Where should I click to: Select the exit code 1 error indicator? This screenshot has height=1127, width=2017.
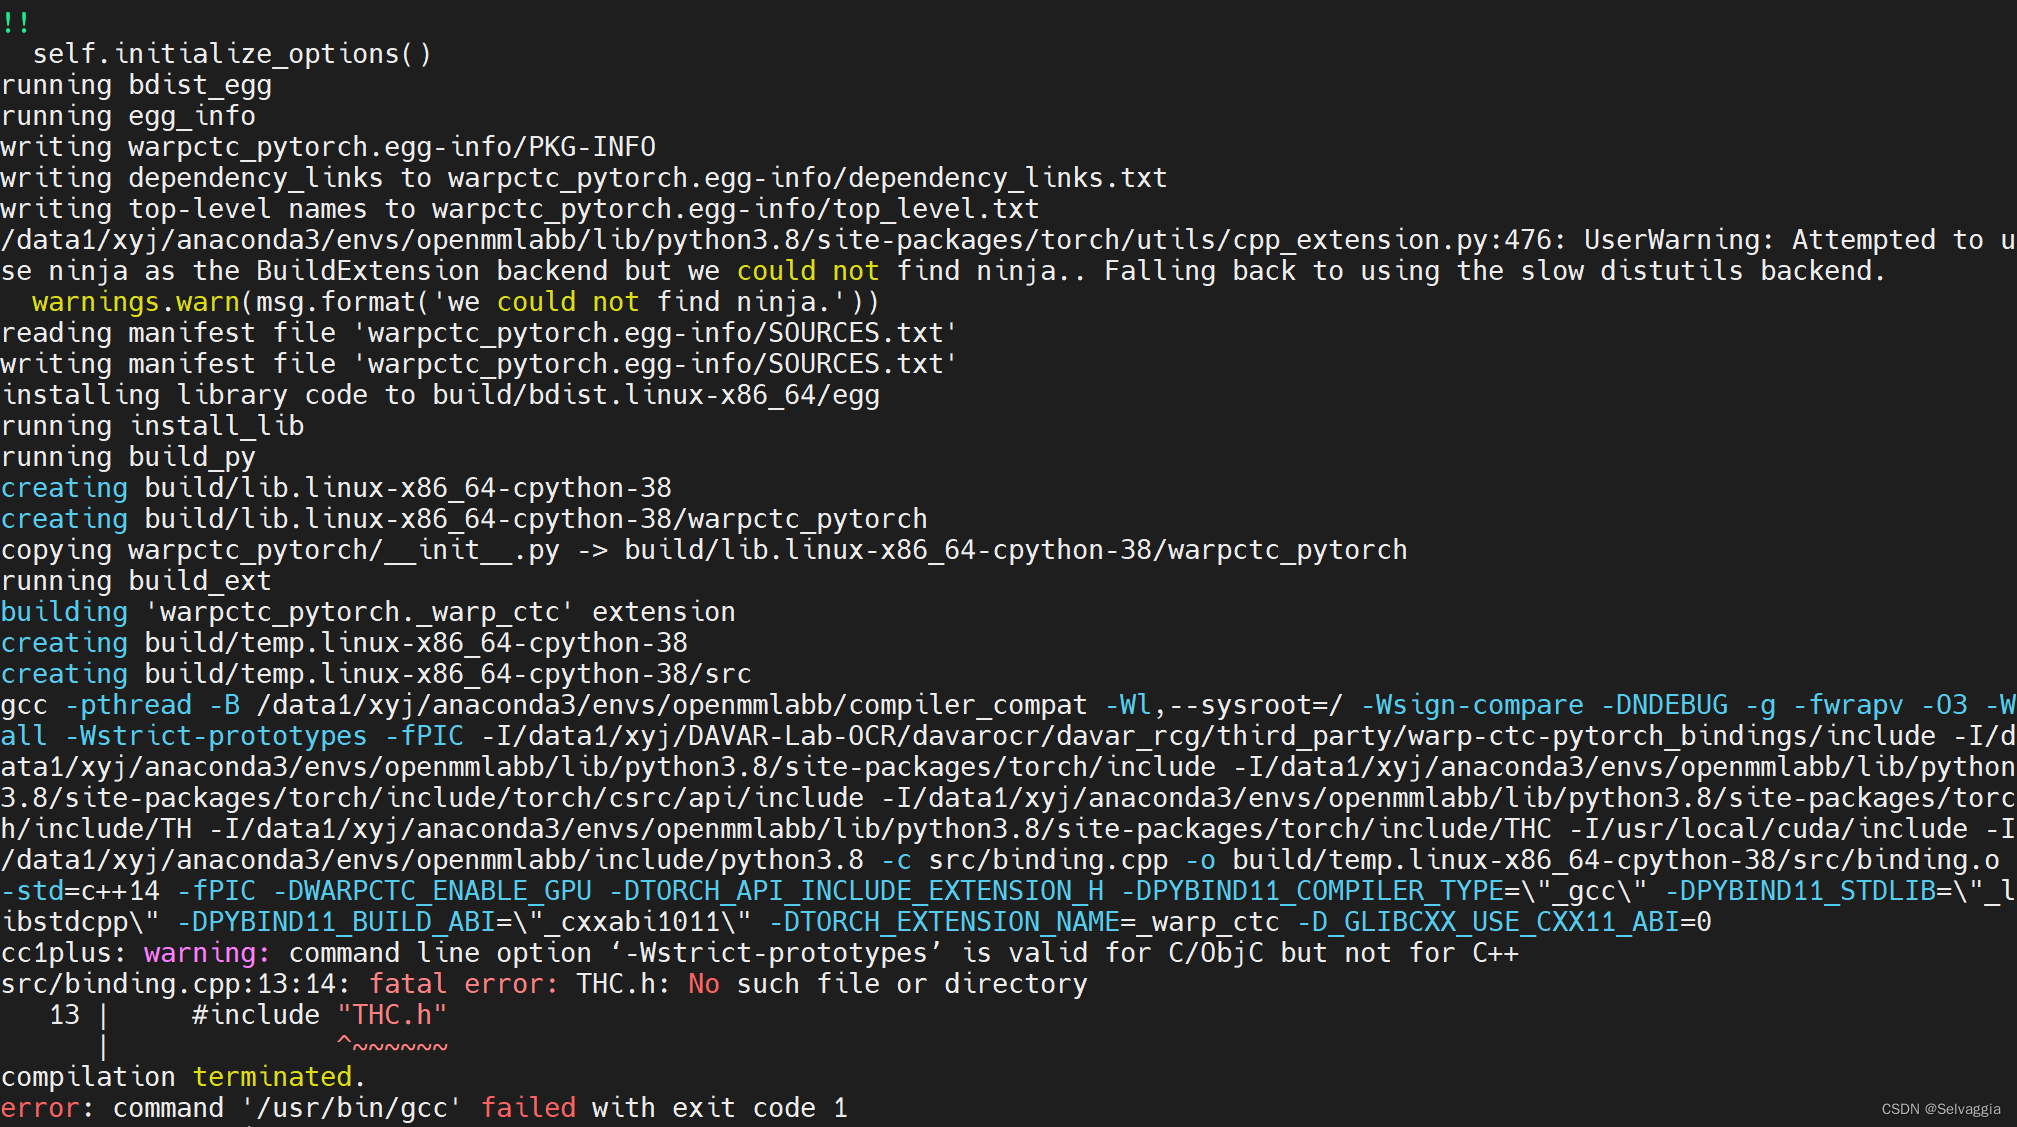tap(834, 1108)
